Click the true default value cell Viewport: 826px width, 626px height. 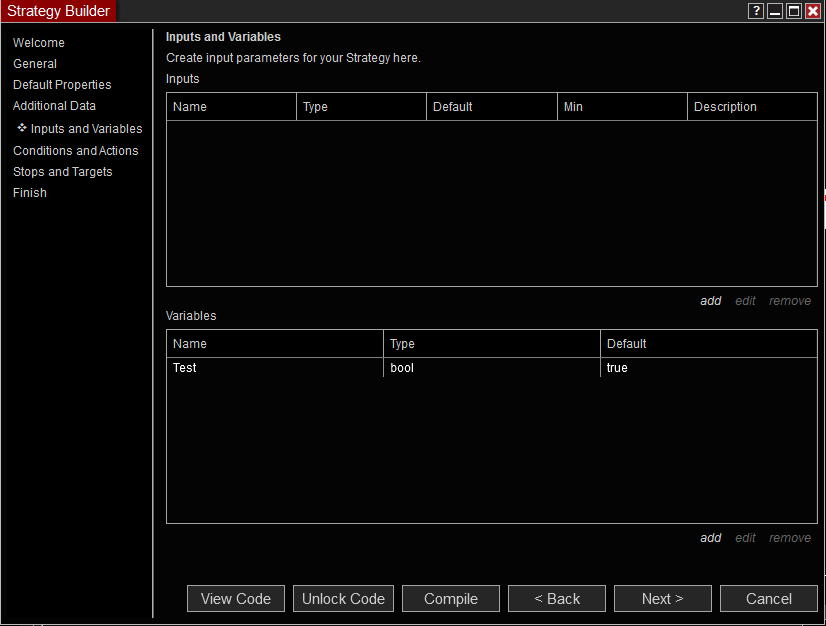(x=709, y=368)
